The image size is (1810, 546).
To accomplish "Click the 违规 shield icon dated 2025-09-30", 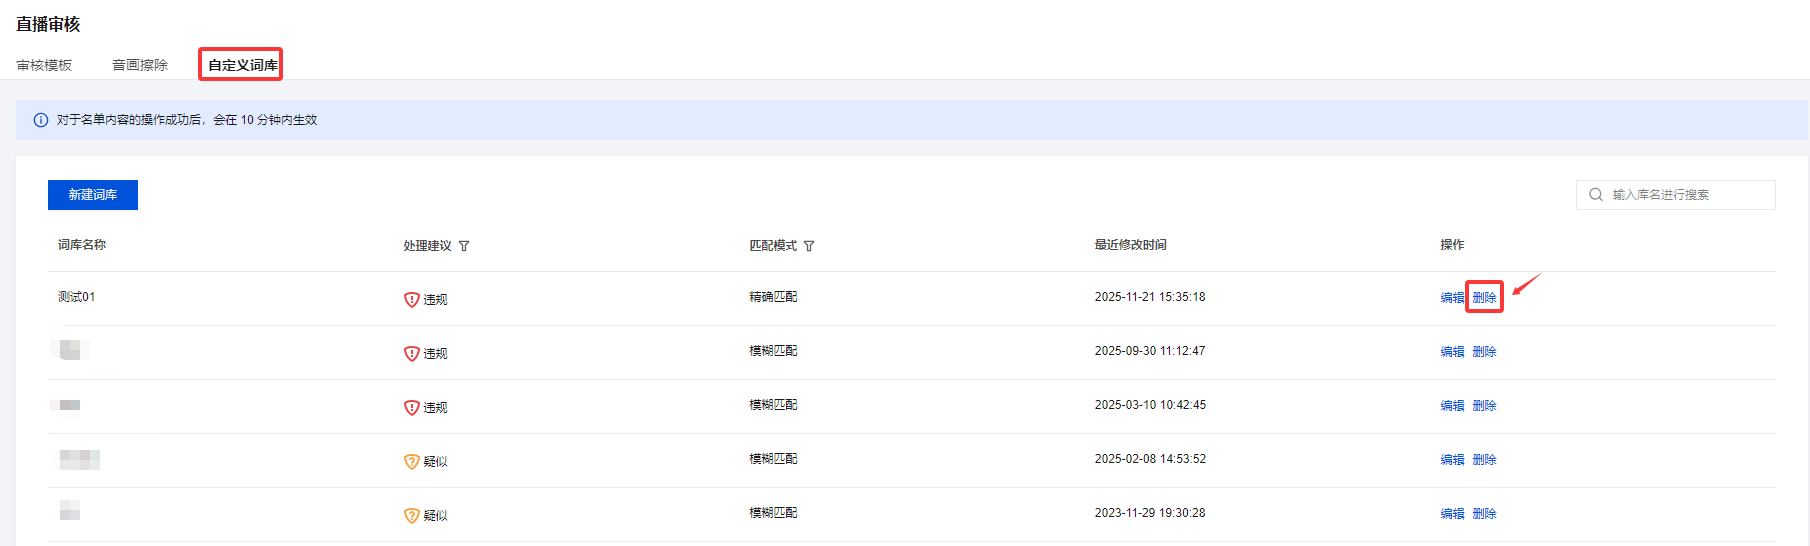I will coord(411,353).
